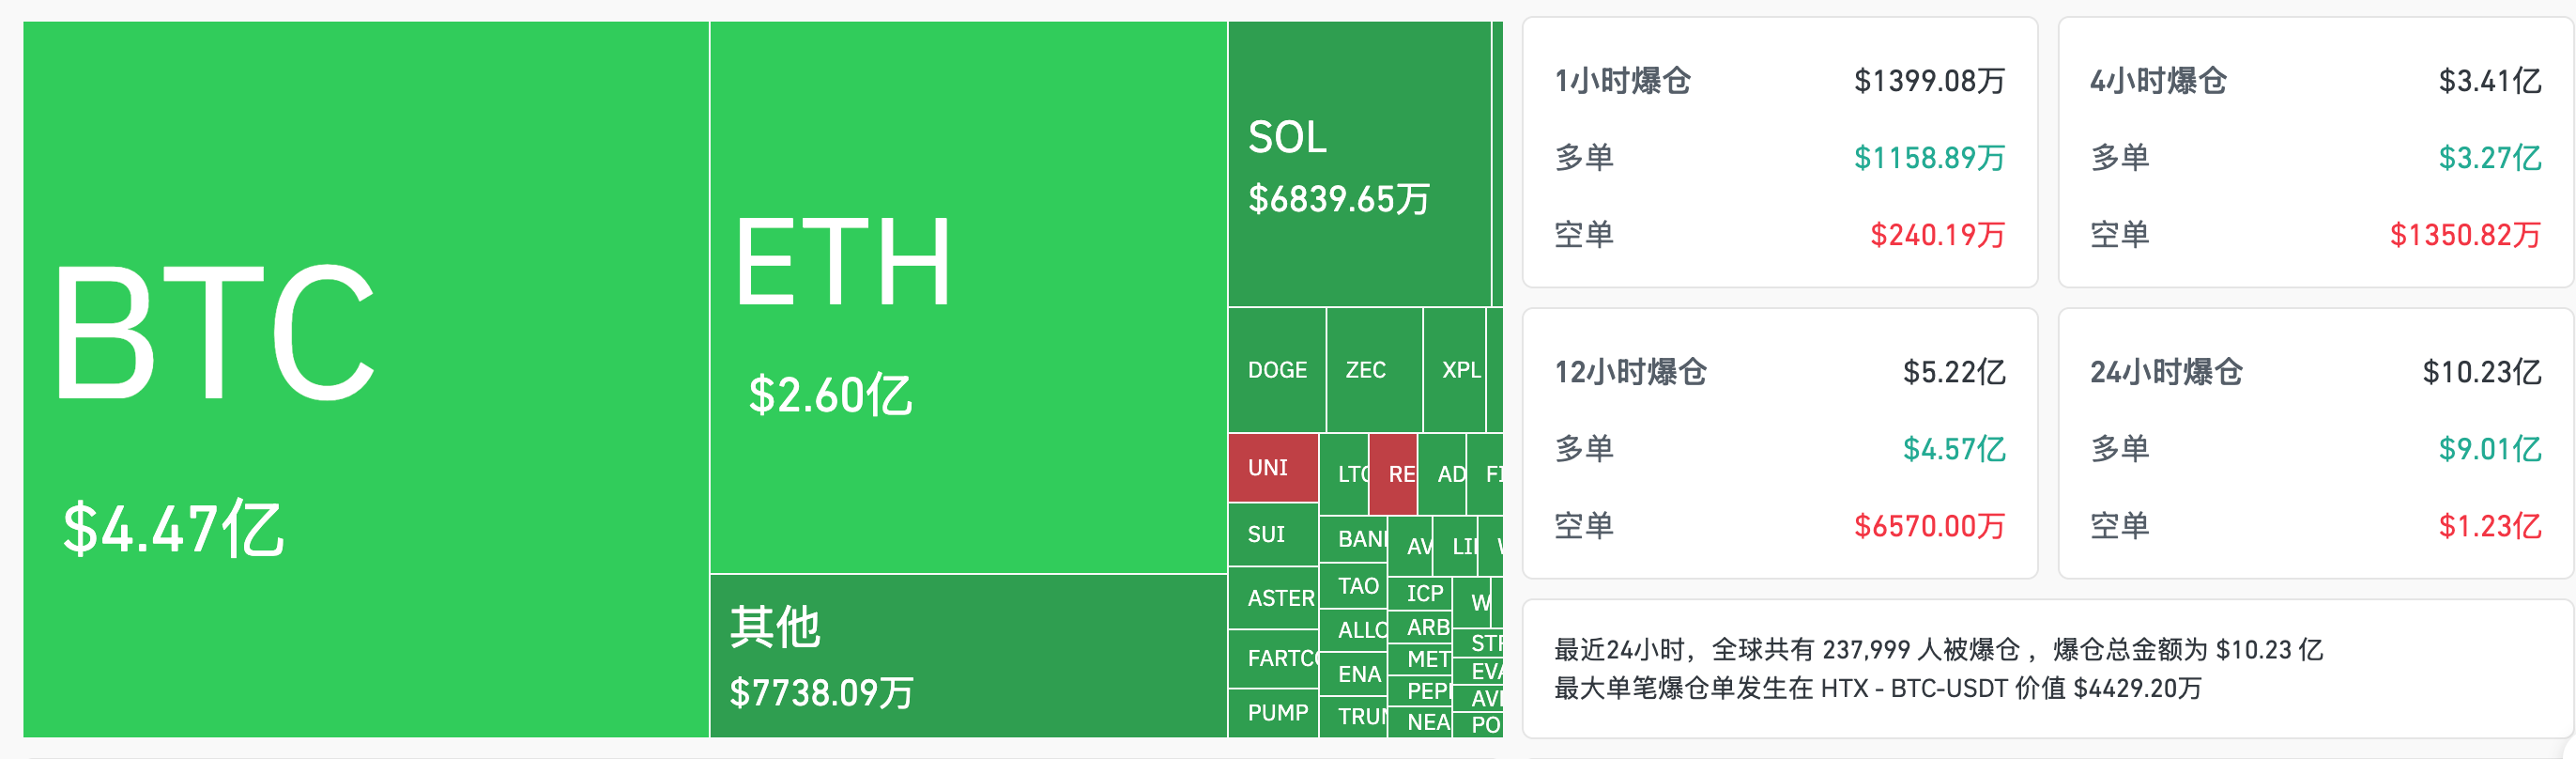Select the DOGE tile in the treemap
The height and width of the screenshot is (759, 2576).
(x=1277, y=370)
